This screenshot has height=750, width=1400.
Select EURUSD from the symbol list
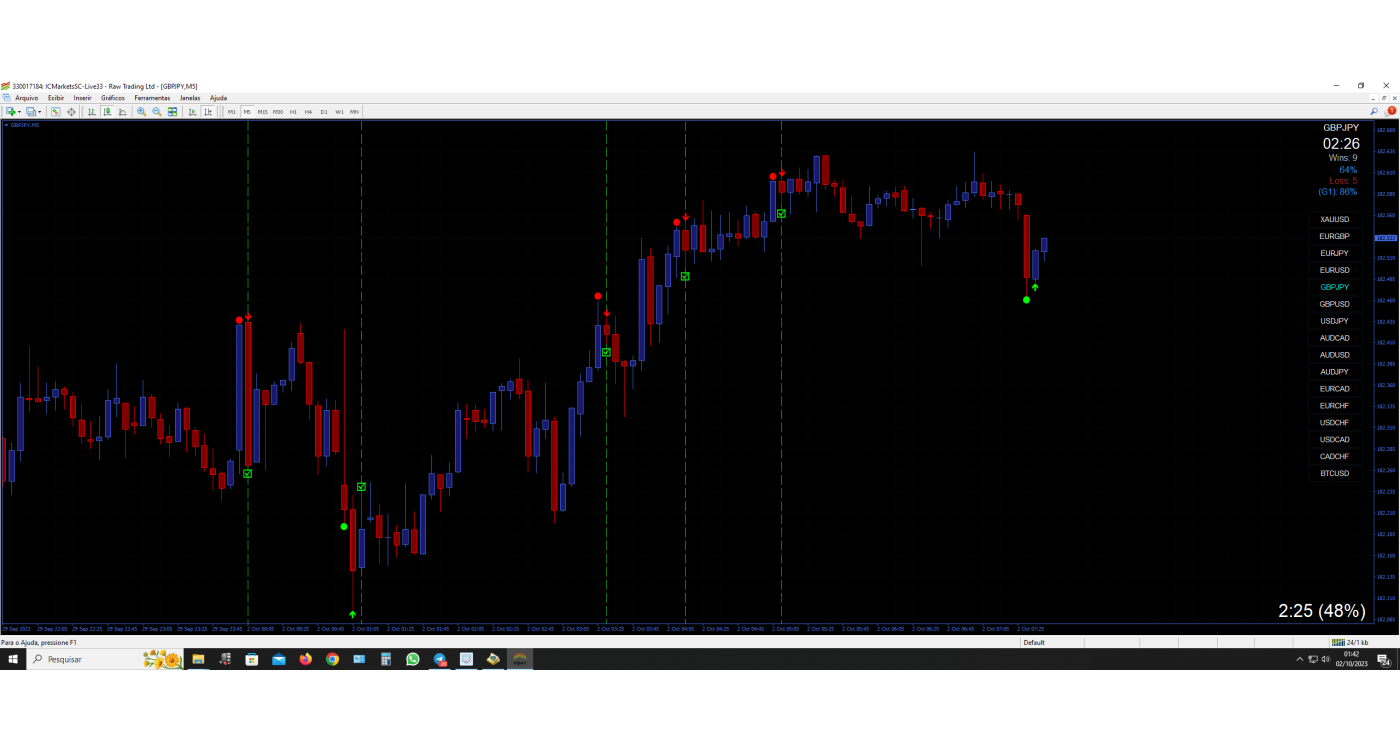coord(1334,270)
